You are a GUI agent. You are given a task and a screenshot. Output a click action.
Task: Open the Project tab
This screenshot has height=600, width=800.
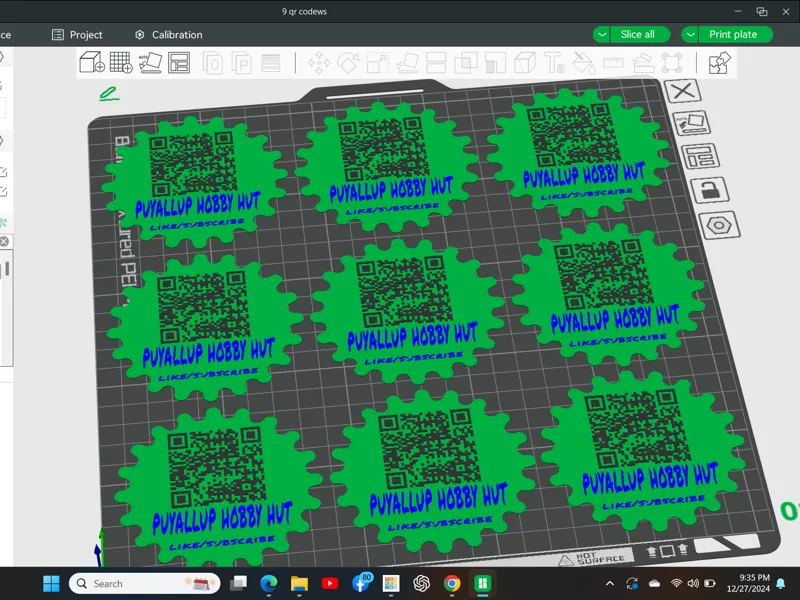(x=77, y=35)
